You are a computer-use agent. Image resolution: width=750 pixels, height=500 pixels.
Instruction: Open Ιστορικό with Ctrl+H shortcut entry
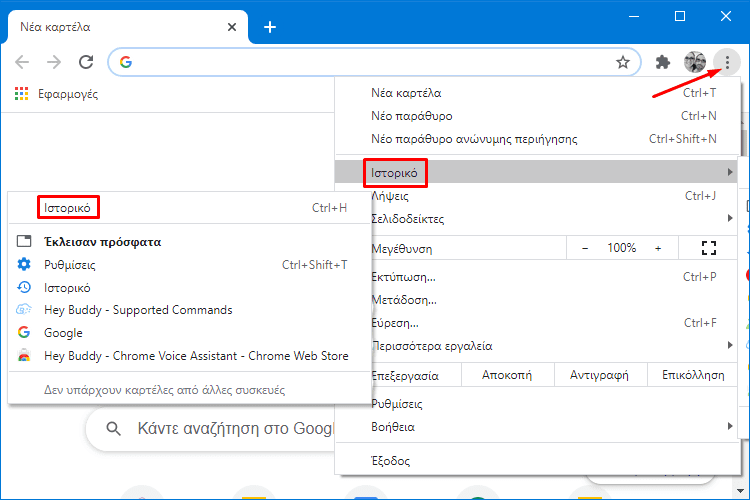(190, 208)
